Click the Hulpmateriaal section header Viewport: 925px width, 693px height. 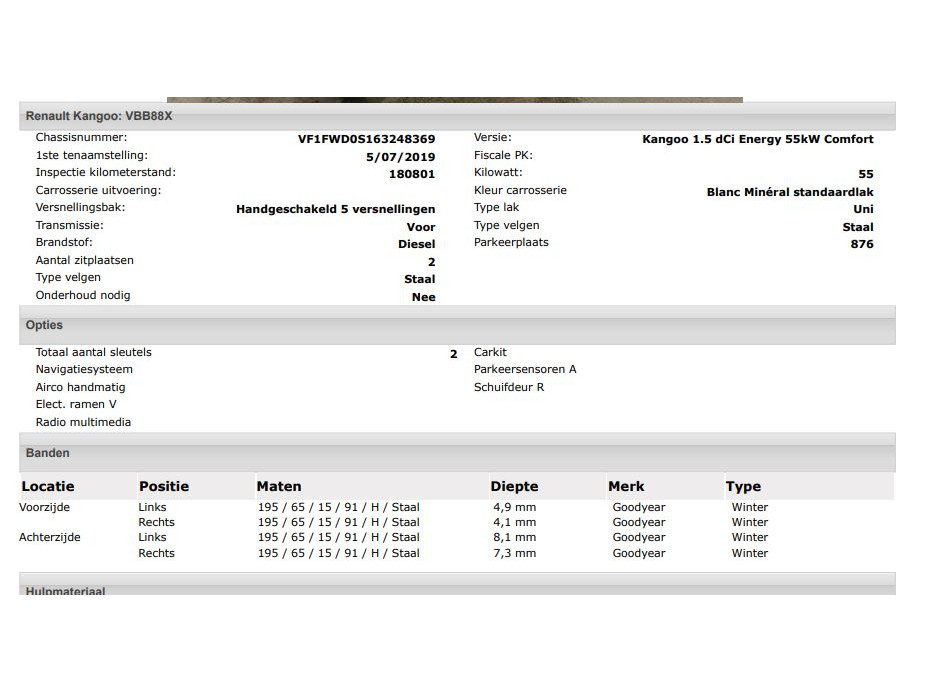click(65, 591)
